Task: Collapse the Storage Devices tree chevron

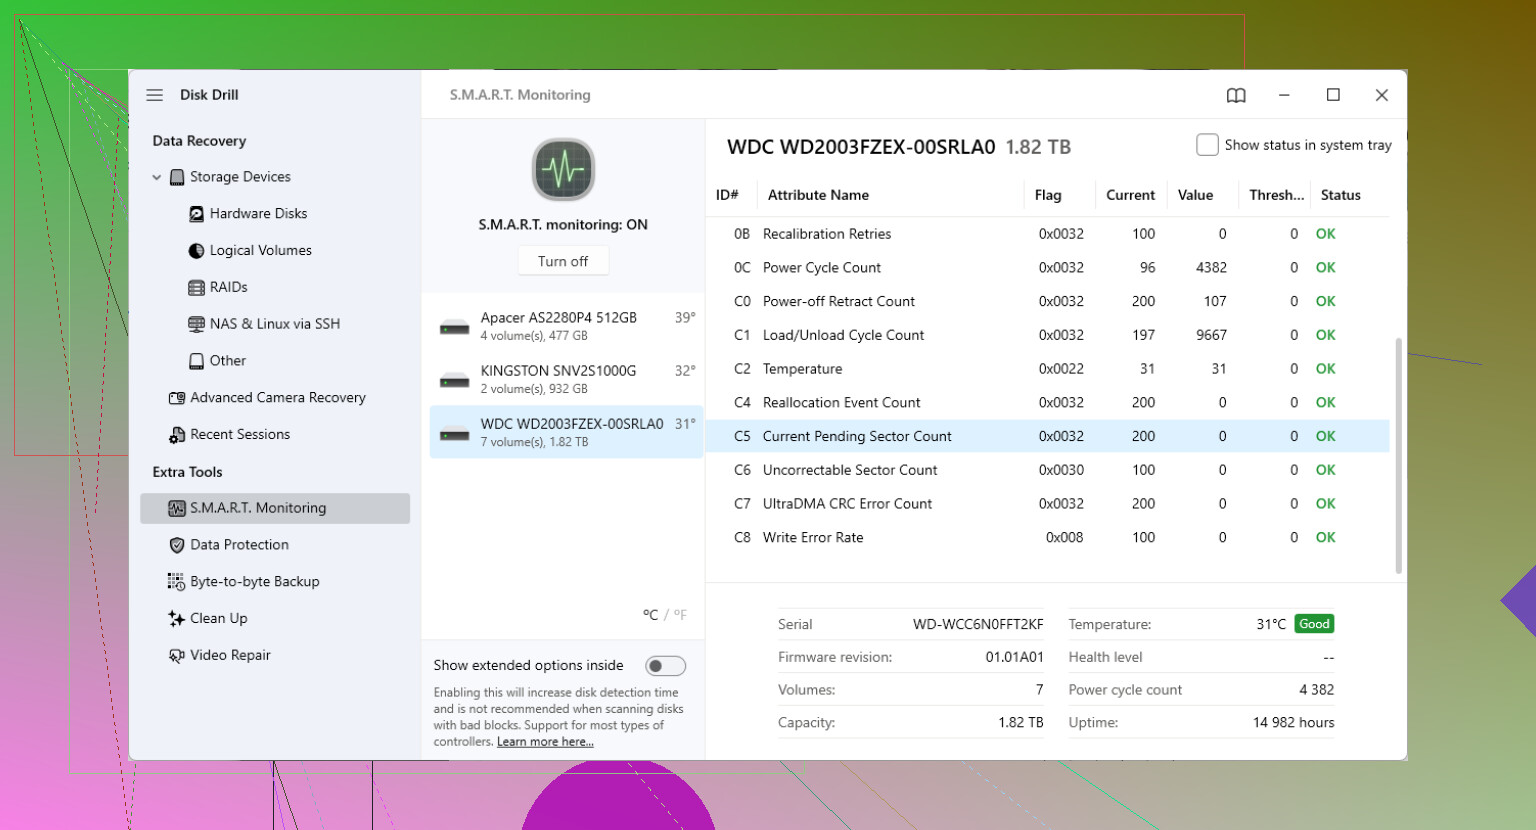Action: 157,177
